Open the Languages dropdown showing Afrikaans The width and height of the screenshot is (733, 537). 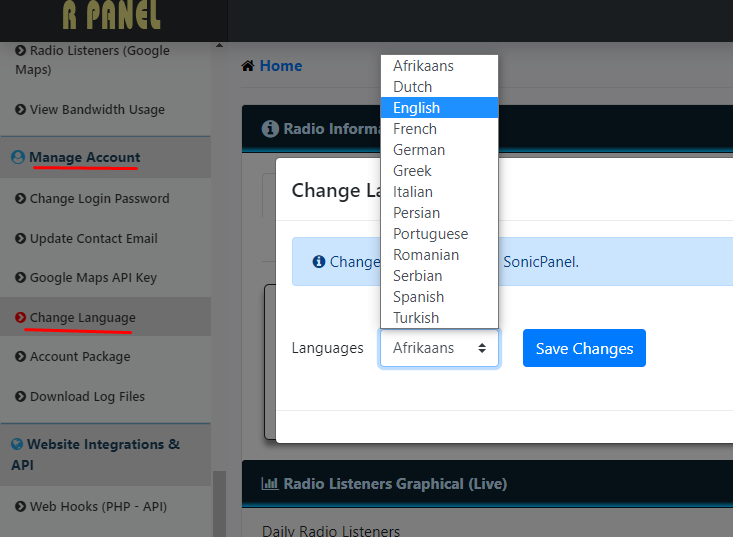[x=439, y=348]
